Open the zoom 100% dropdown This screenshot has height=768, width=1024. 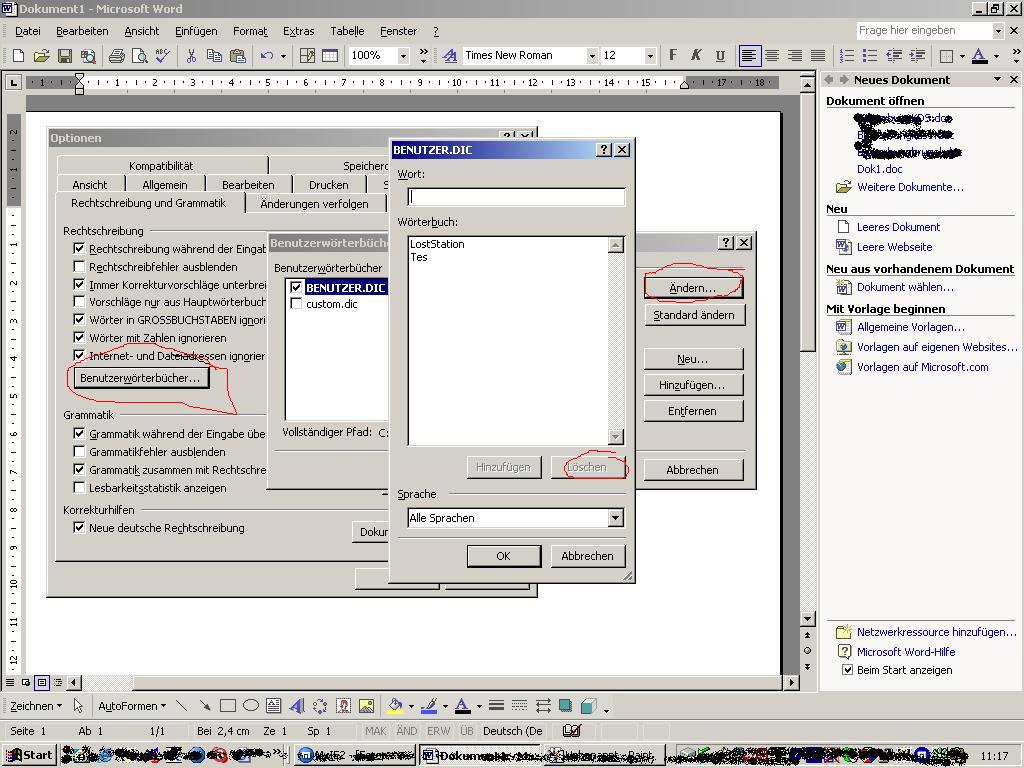403,56
